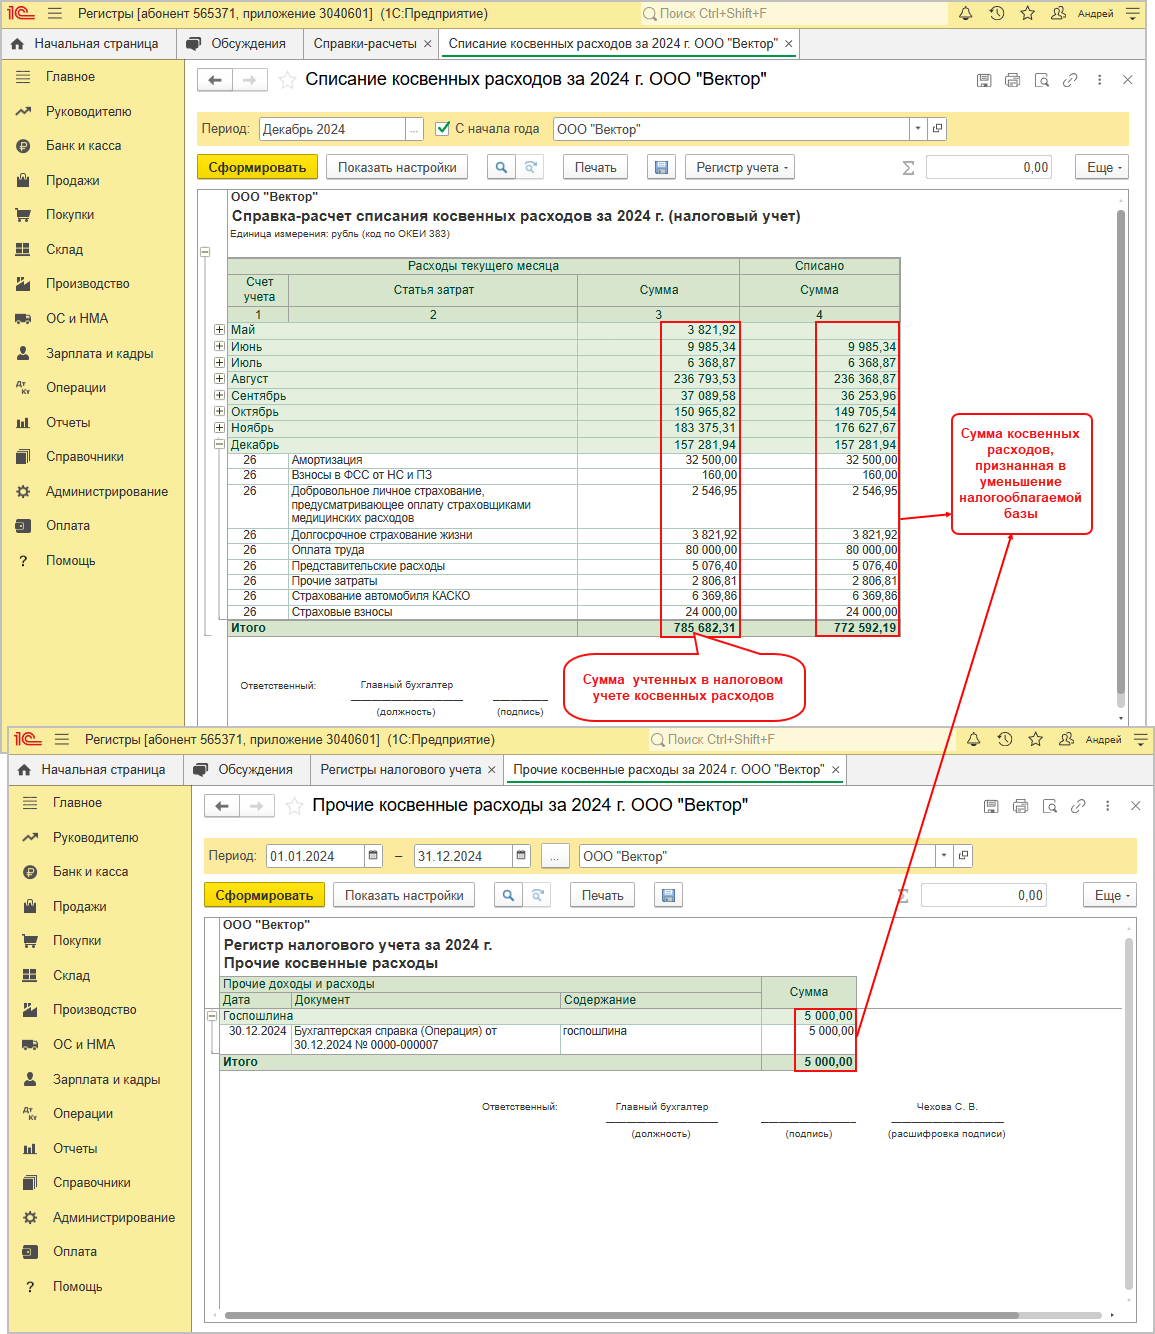Click floppy save button in bottom toolbar
1155x1334 pixels.
tap(668, 895)
